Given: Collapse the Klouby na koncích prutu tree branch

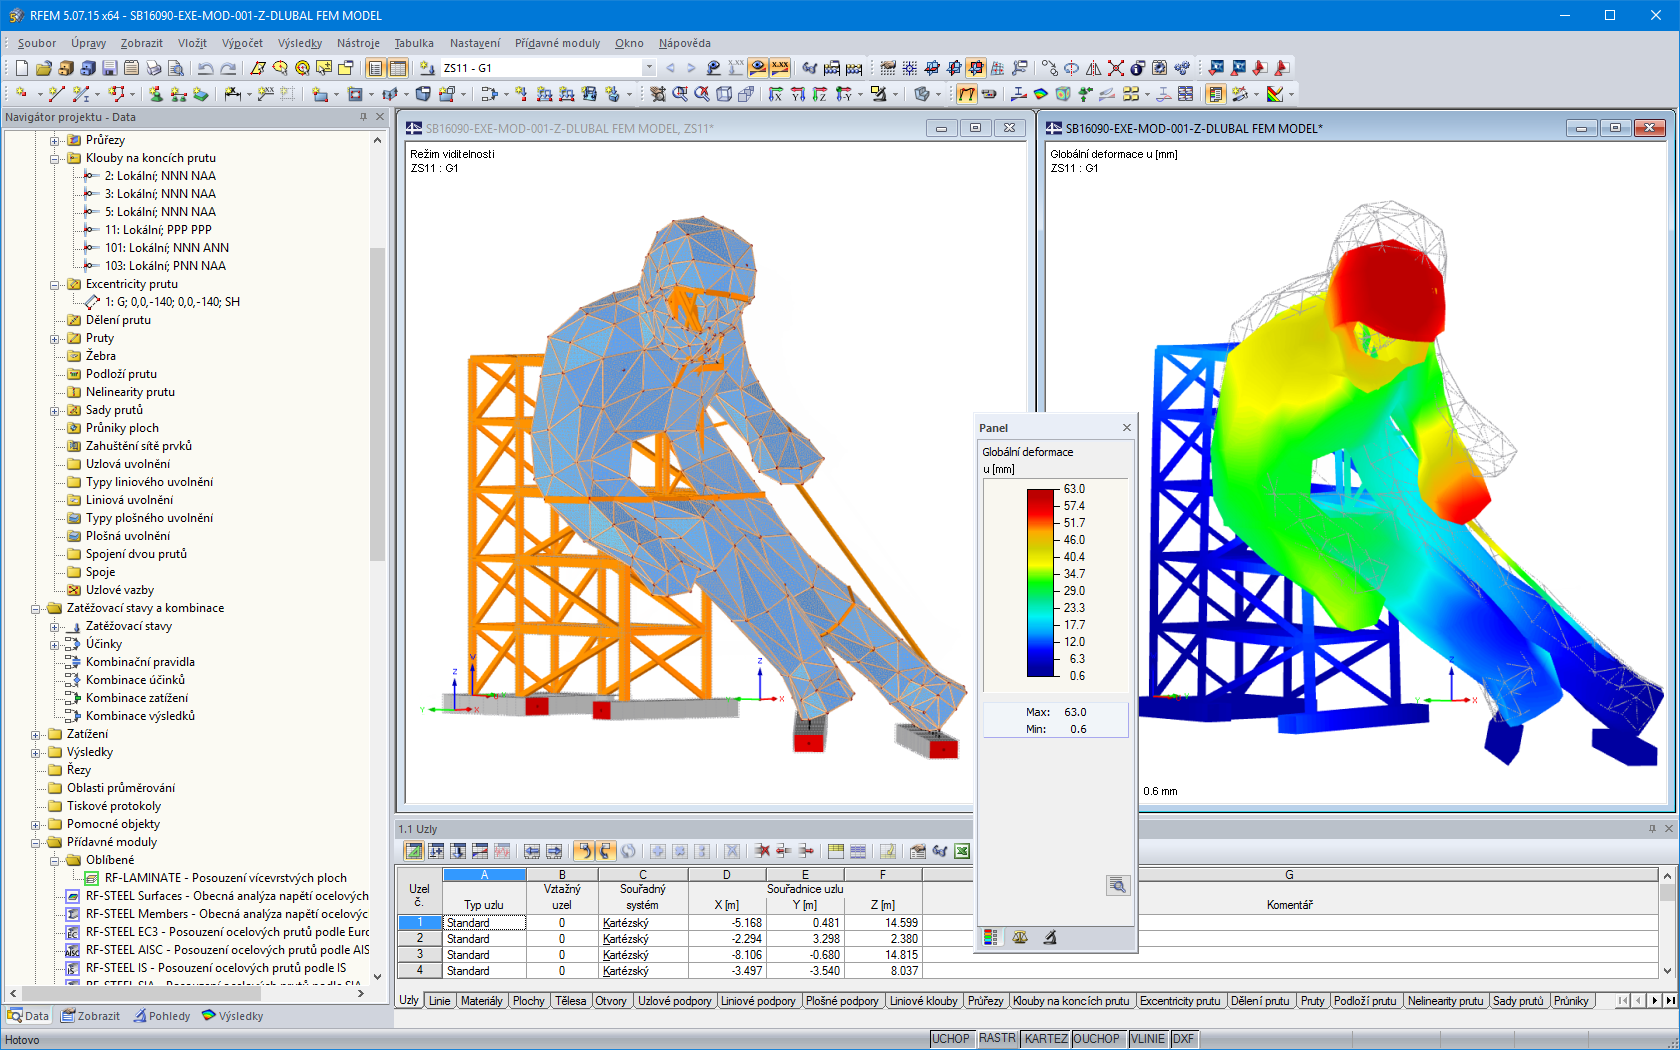Looking at the screenshot, I should click(x=56, y=157).
